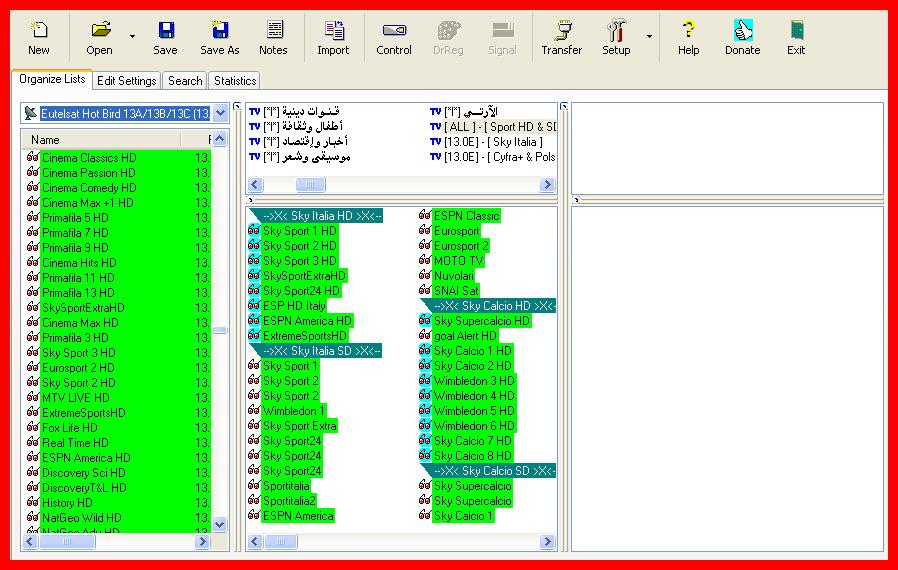Viewport: 898px width, 570px height.
Task: Click right arrow of left list horizontal scrollbar
Action: [x=202, y=541]
